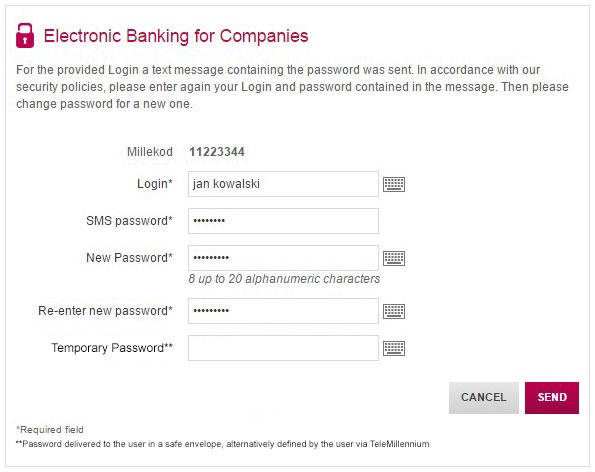Click the empty Temporary Password field

pyautogui.click(x=283, y=348)
